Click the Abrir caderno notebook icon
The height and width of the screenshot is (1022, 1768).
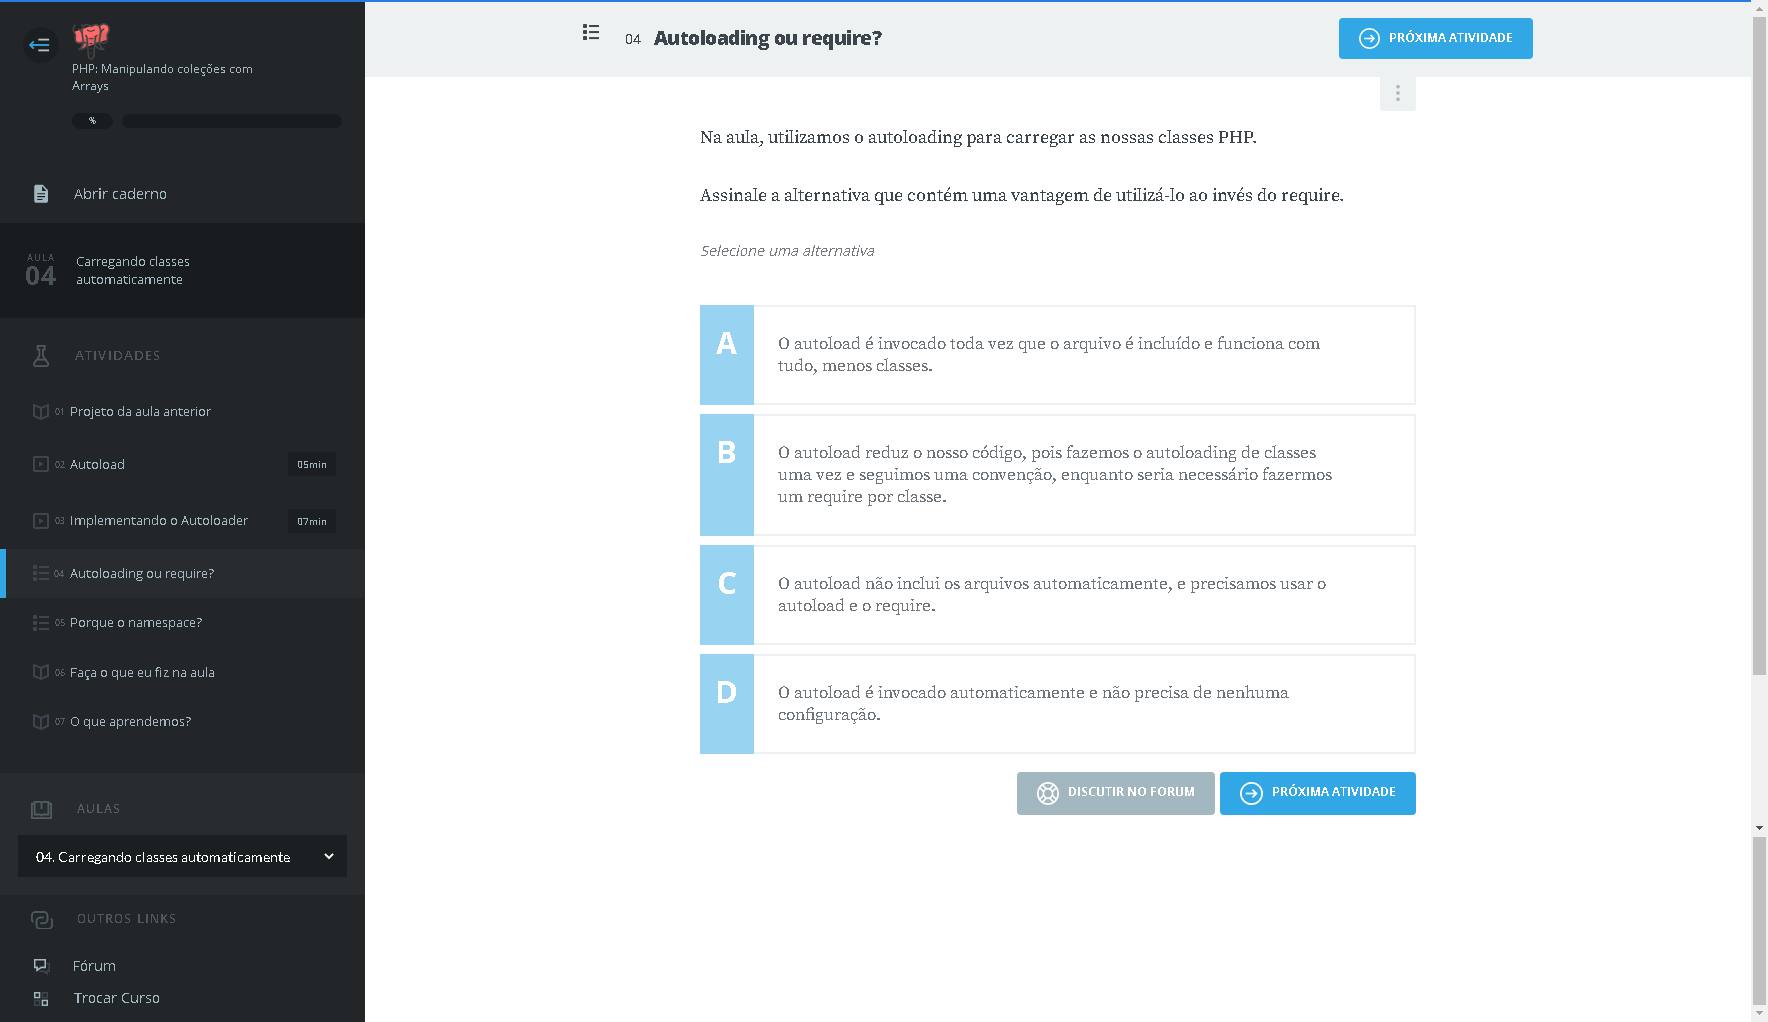coord(41,194)
